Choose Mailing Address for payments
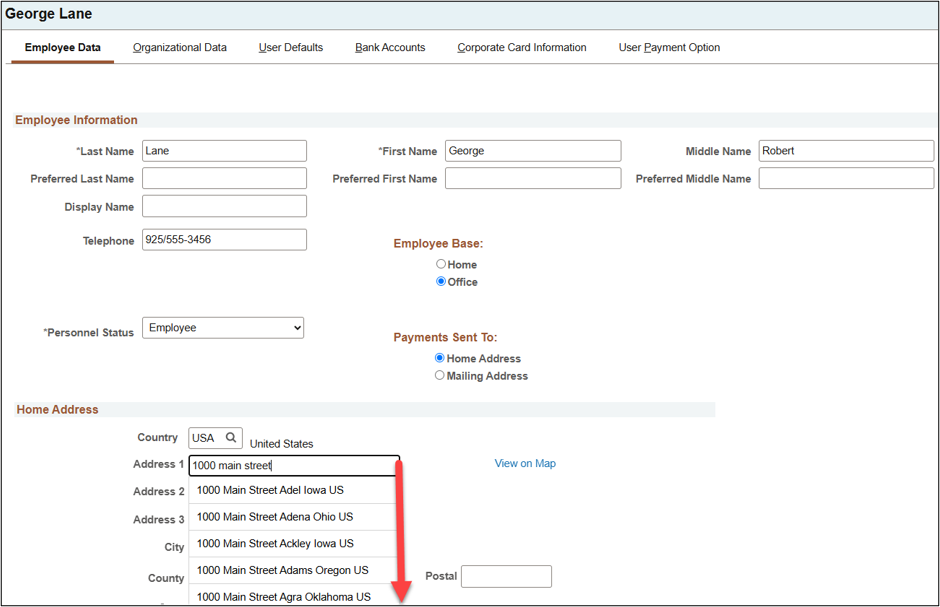The image size is (940, 607). 439,375
